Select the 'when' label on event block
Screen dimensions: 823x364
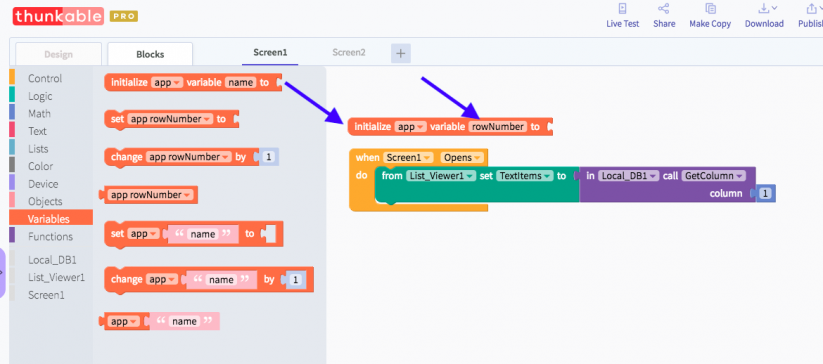tap(367, 157)
